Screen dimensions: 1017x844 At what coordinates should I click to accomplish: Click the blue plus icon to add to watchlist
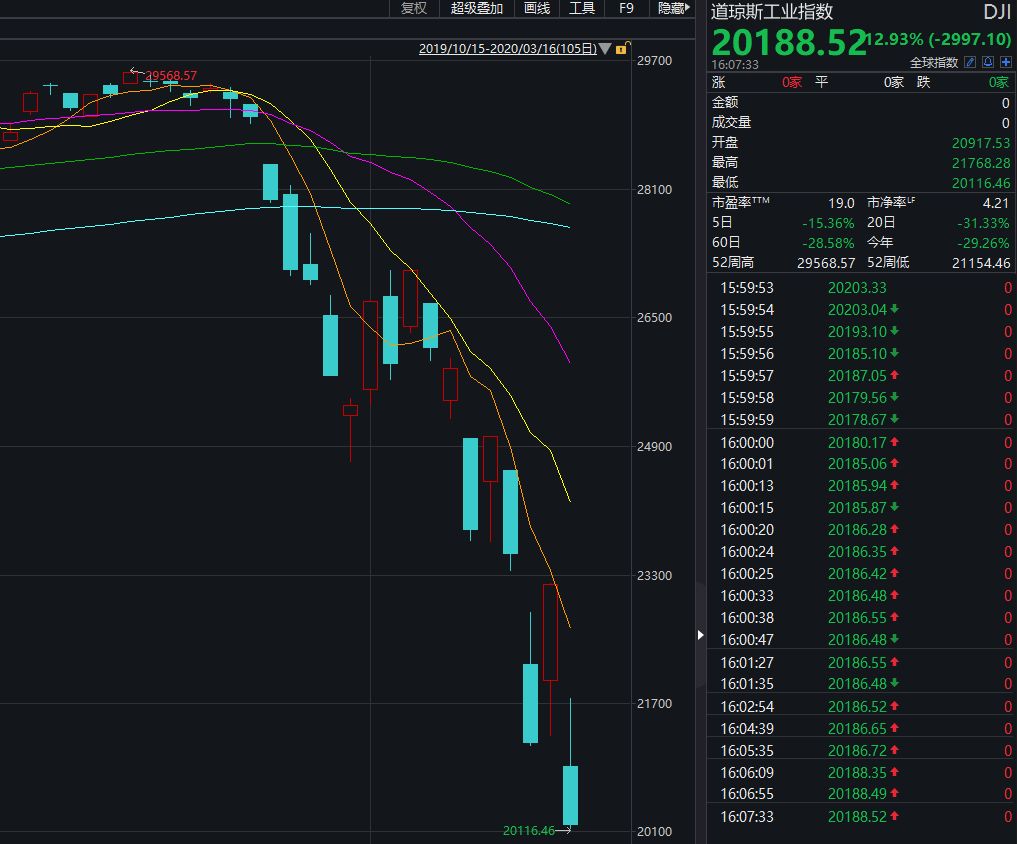click(1006, 62)
